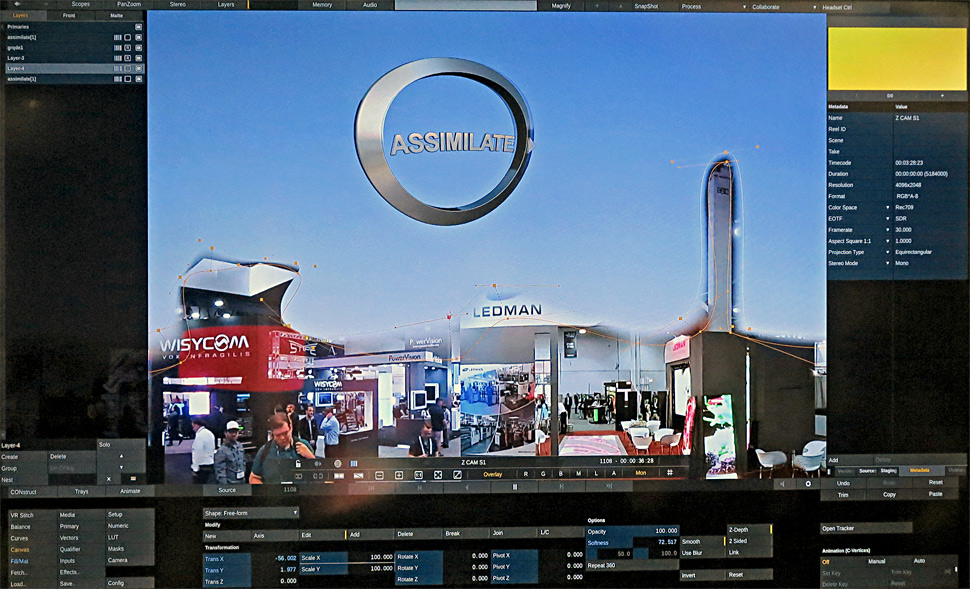970x589 pixels.
Task: Click the Trans X value field
Action: pyautogui.click(x=251, y=559)
